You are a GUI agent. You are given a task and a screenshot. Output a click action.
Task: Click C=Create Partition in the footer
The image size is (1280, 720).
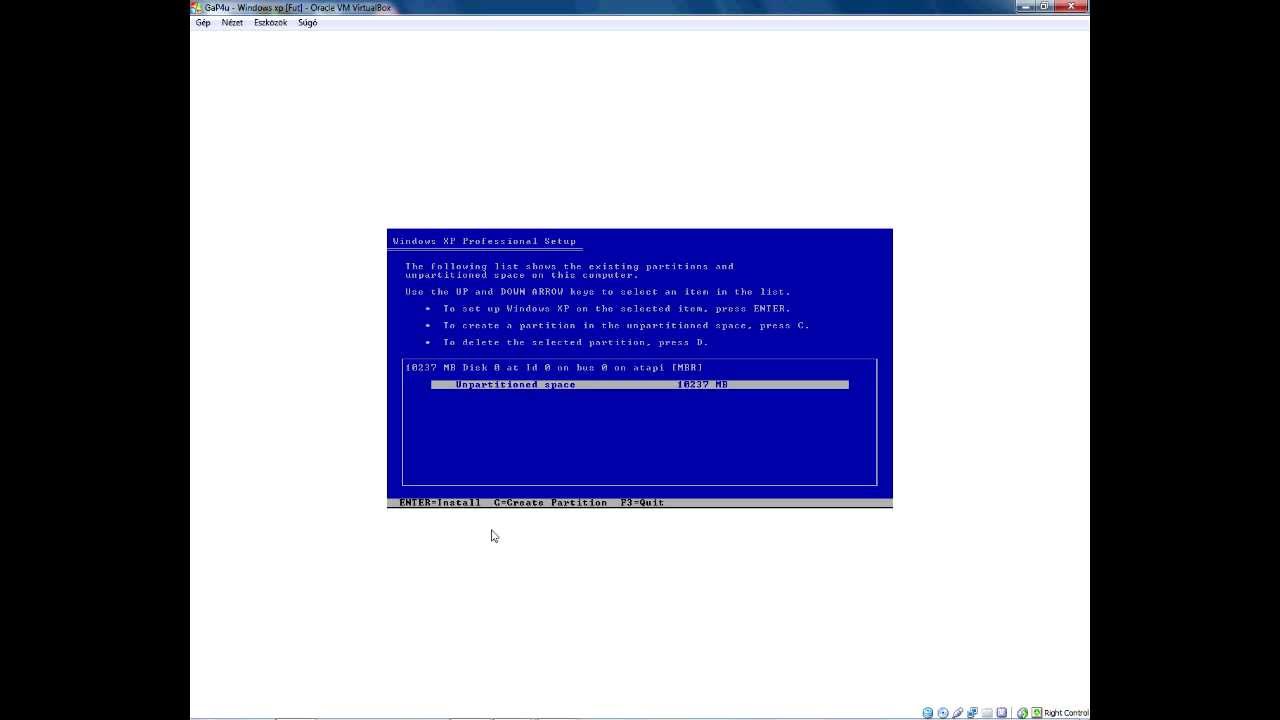550,502
